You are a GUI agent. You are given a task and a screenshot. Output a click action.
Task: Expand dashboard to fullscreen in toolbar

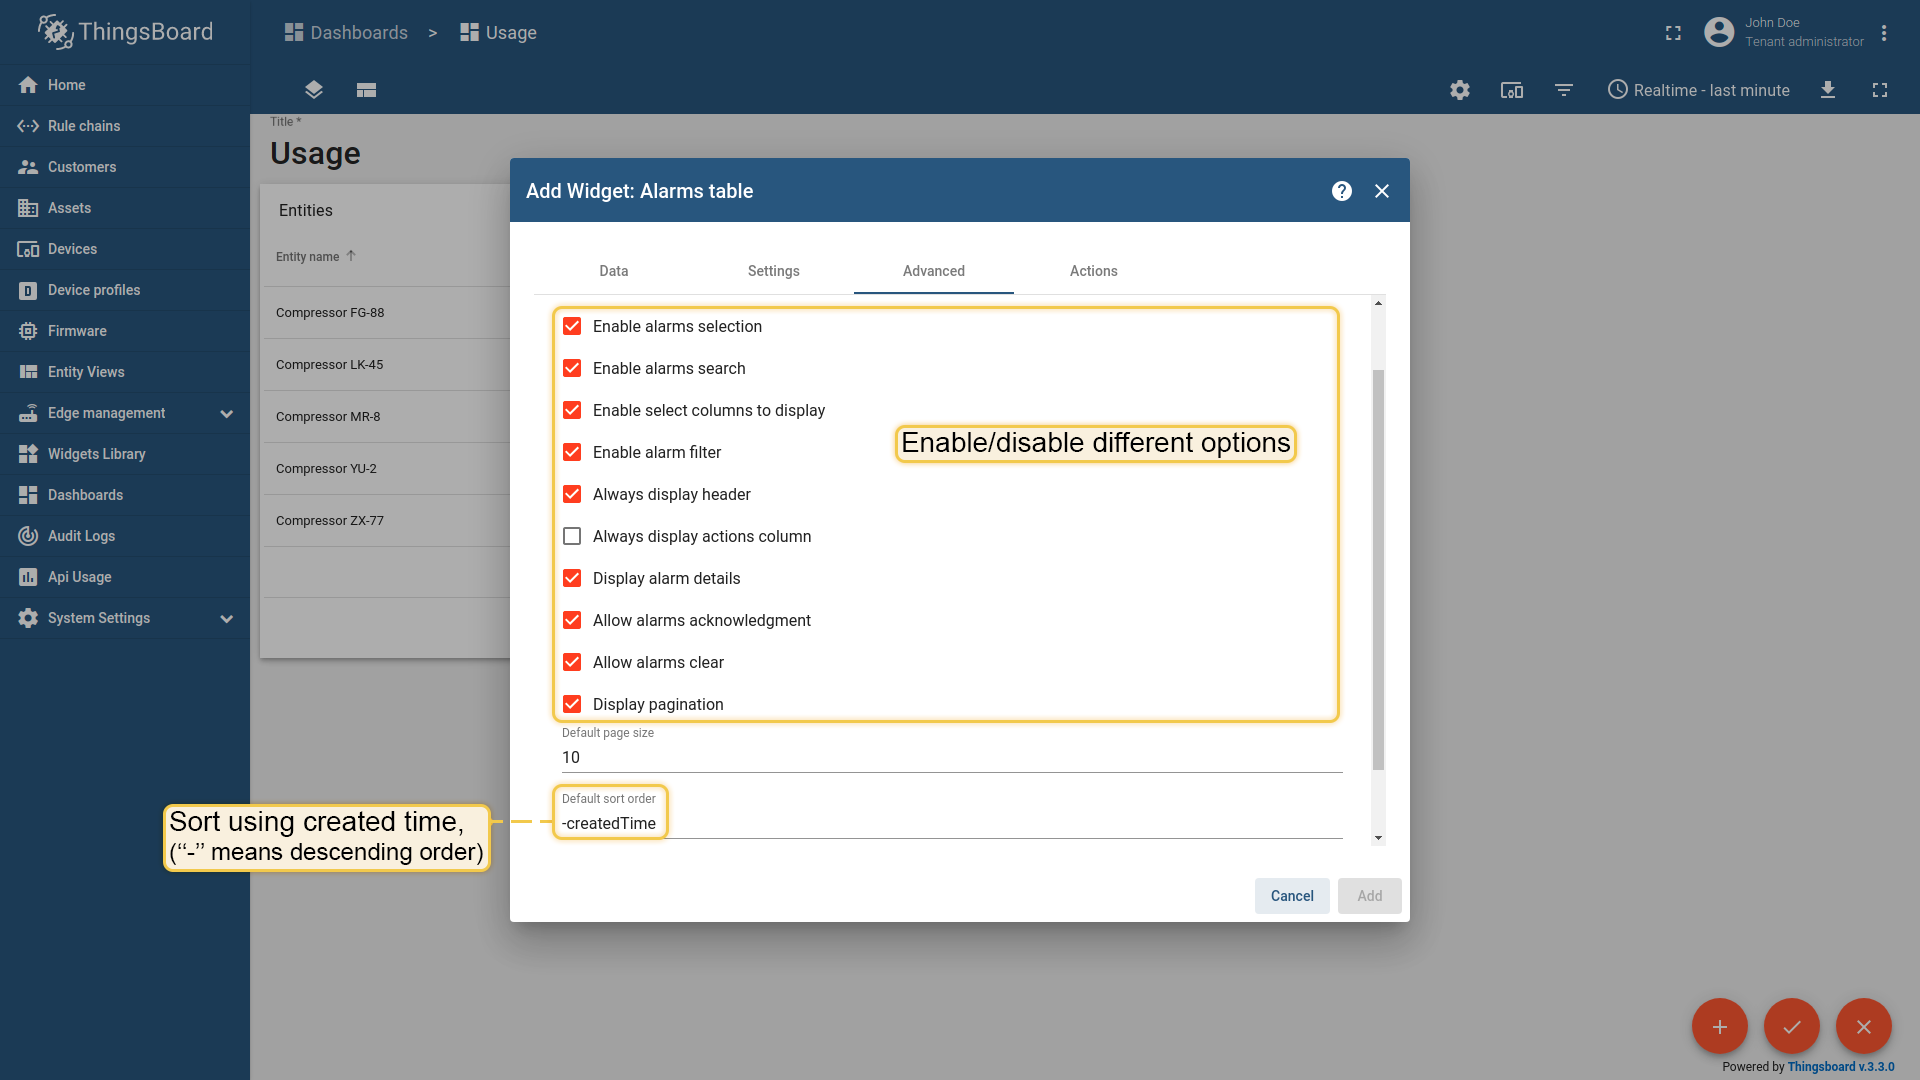(x=1880, y=90)
